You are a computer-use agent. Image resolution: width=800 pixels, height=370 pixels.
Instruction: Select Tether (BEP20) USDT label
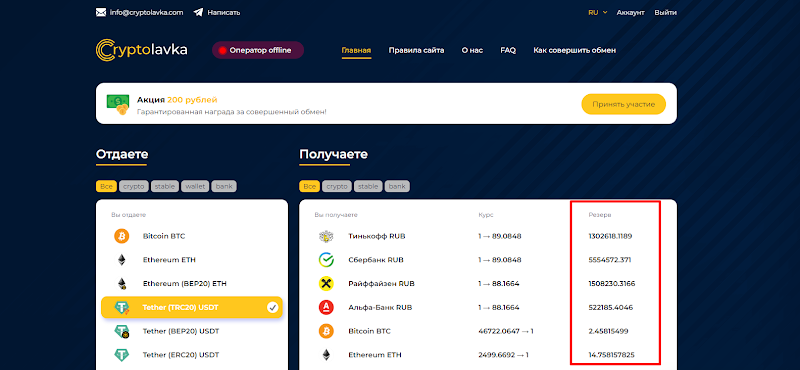click(181, 331)
